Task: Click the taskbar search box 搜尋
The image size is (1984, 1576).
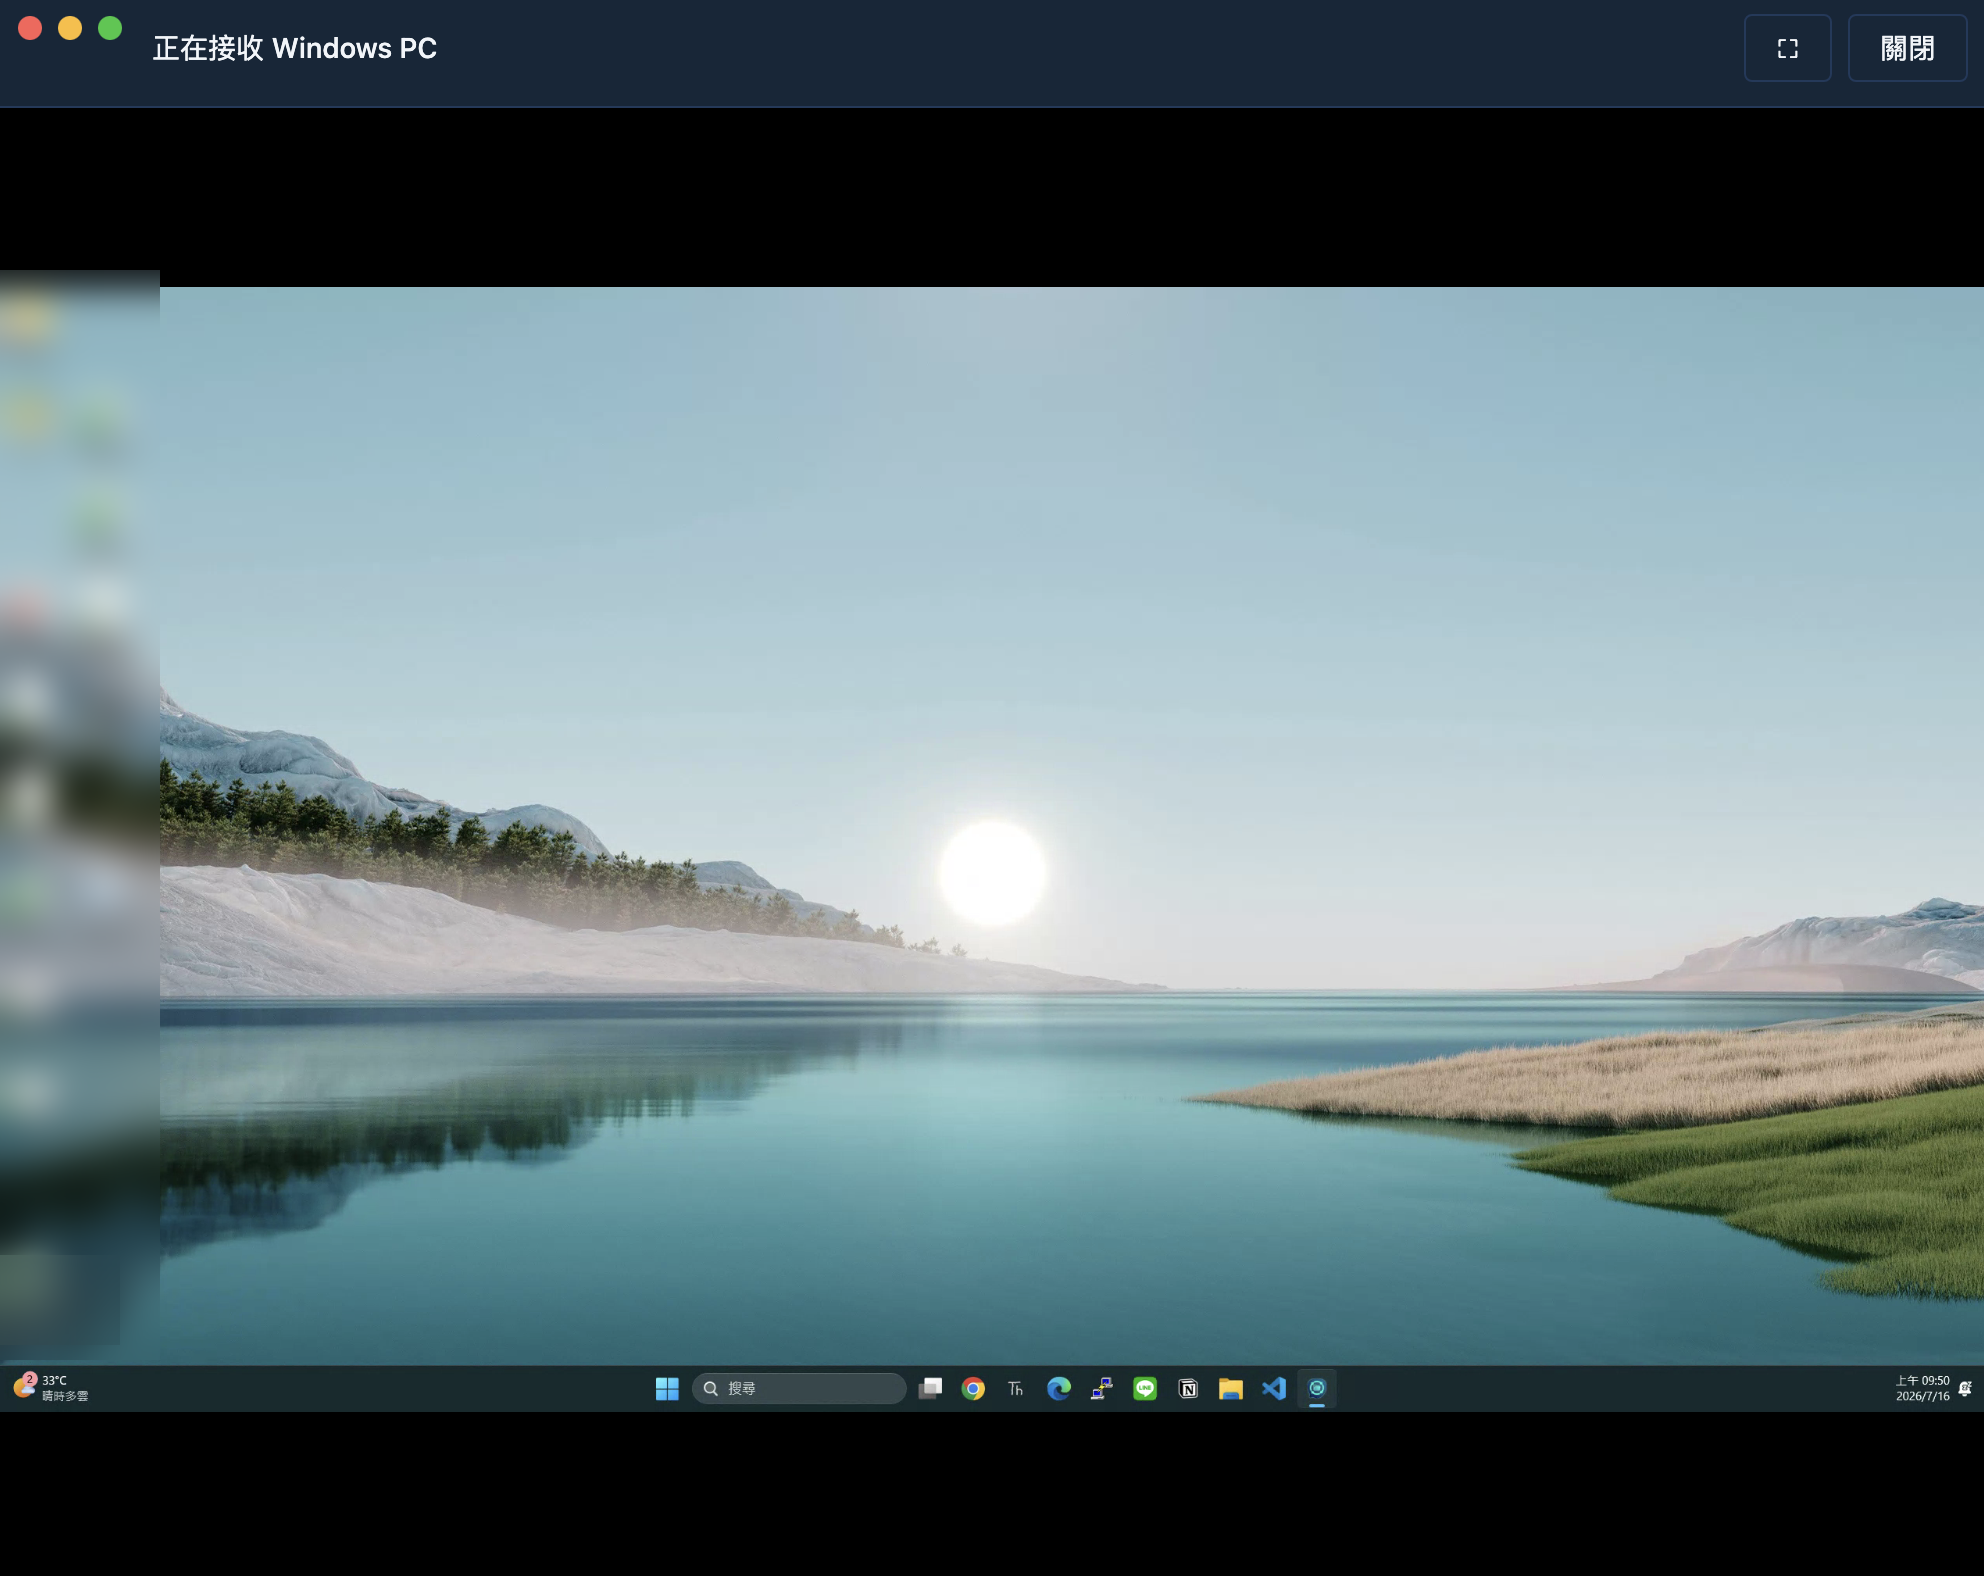Action: (799, 1388)
